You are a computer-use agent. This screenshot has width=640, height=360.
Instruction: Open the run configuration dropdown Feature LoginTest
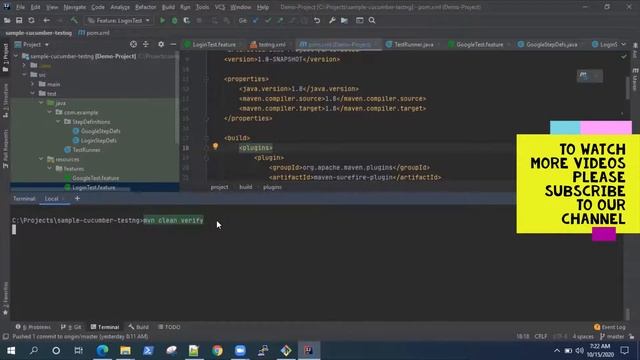118,20
